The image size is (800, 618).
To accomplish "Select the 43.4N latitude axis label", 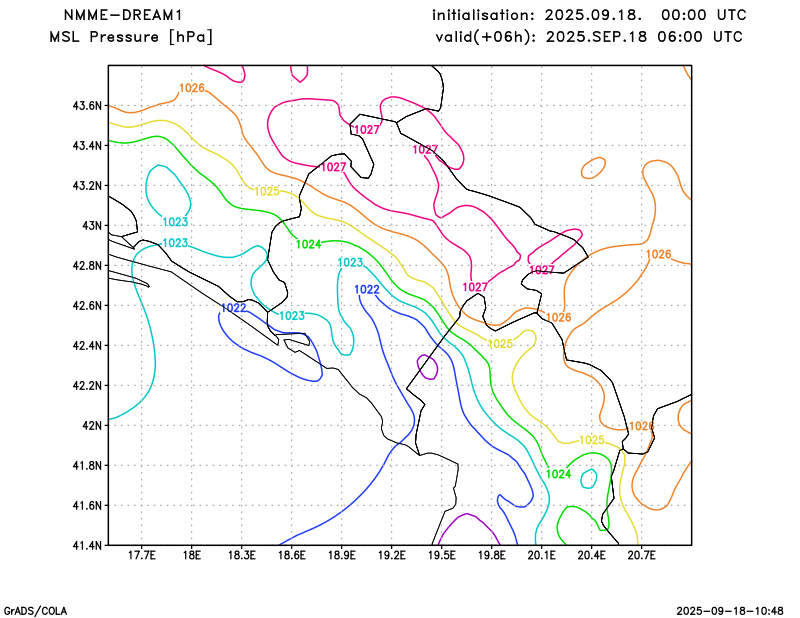I will coord(87,145).
